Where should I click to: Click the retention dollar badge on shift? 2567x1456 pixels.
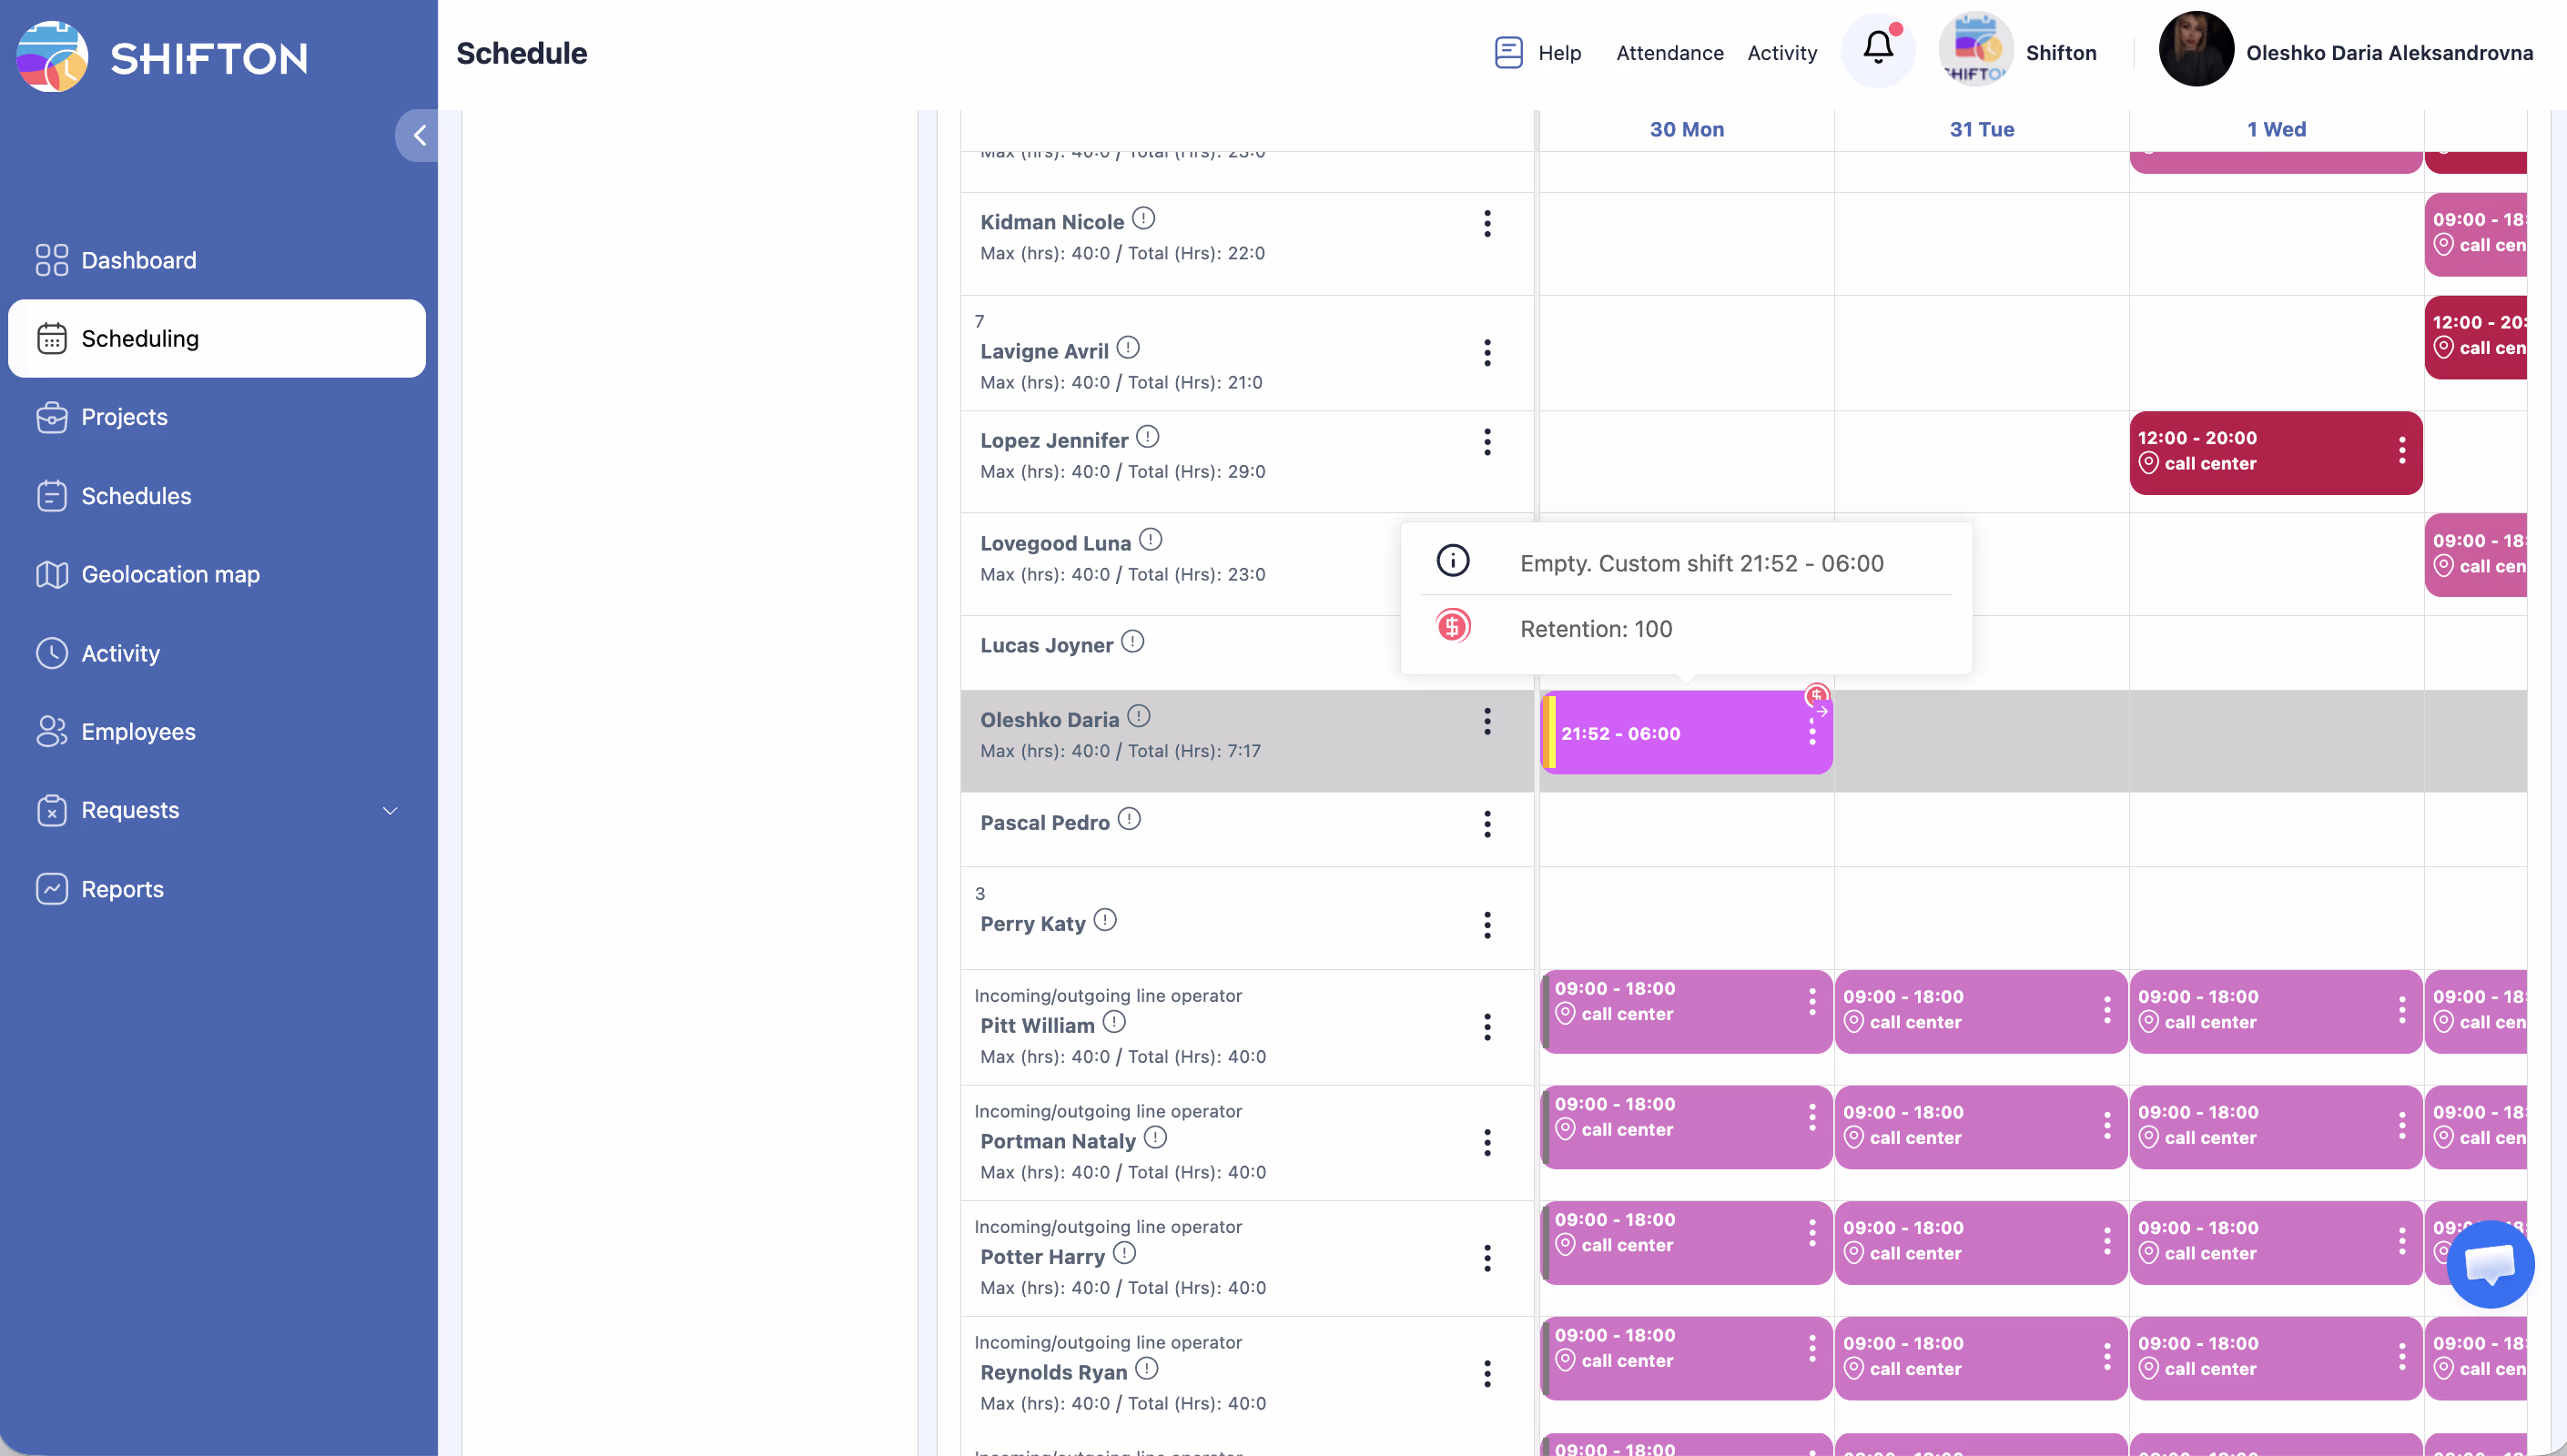pos(1816,694)
